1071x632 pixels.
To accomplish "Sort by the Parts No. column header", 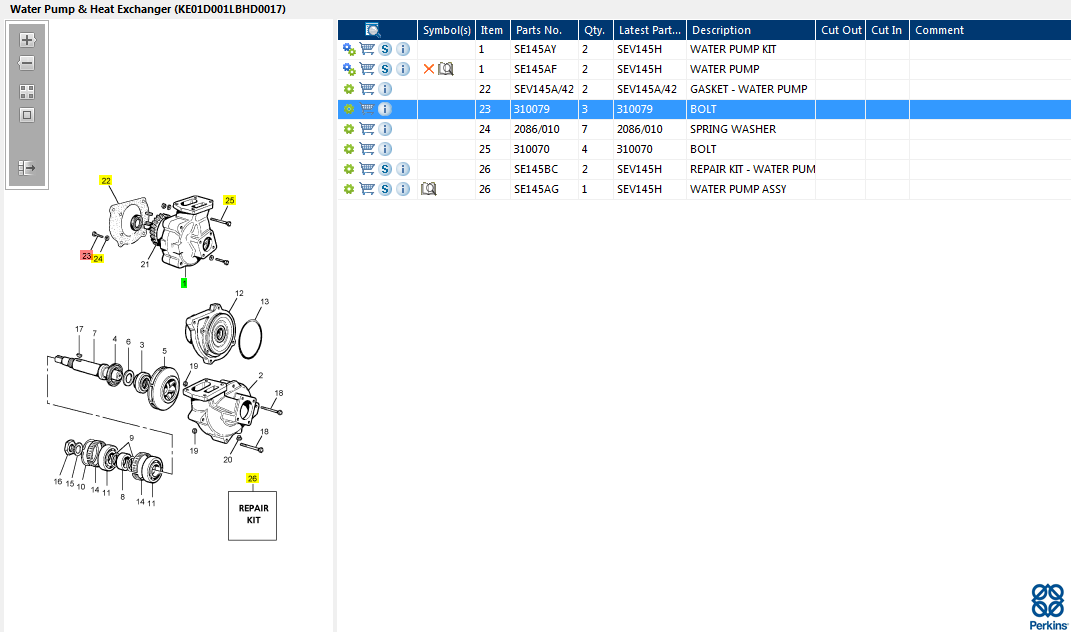I will click(544, 30).
